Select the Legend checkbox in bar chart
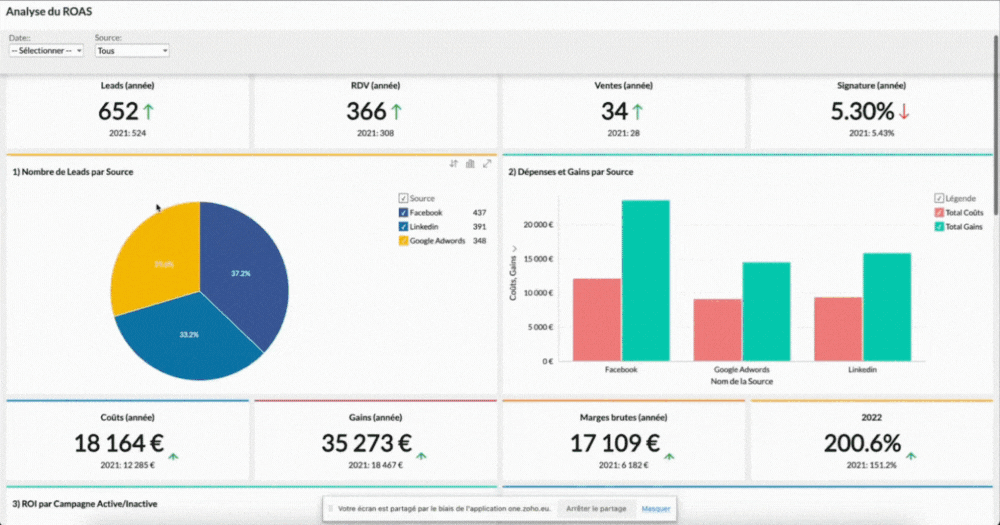The width and height of the screenshot is (1000, 525). pos(939,199)
